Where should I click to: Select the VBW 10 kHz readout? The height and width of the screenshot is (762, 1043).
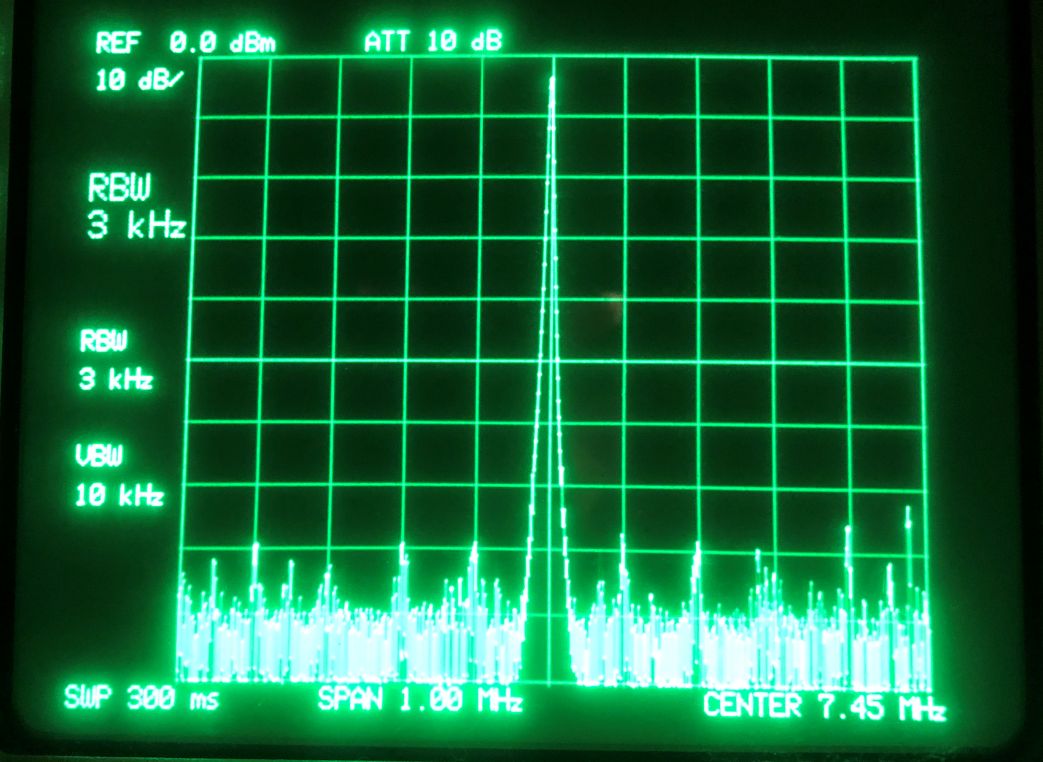tap(118, 475)
